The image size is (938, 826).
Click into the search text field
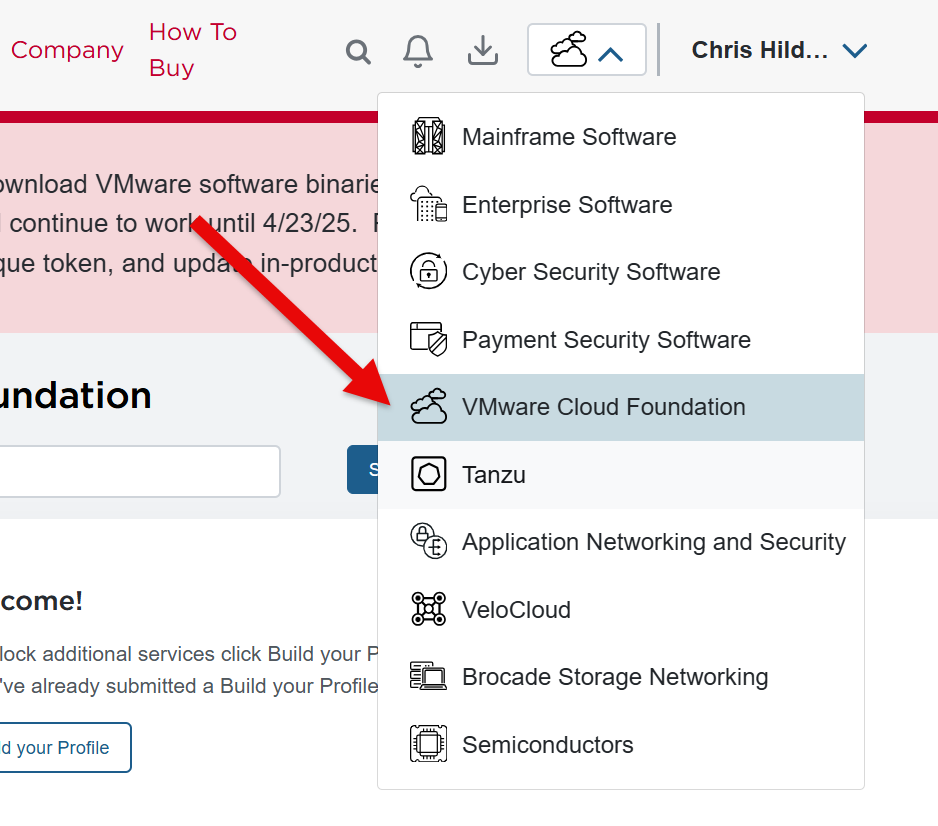pos(140,471)
